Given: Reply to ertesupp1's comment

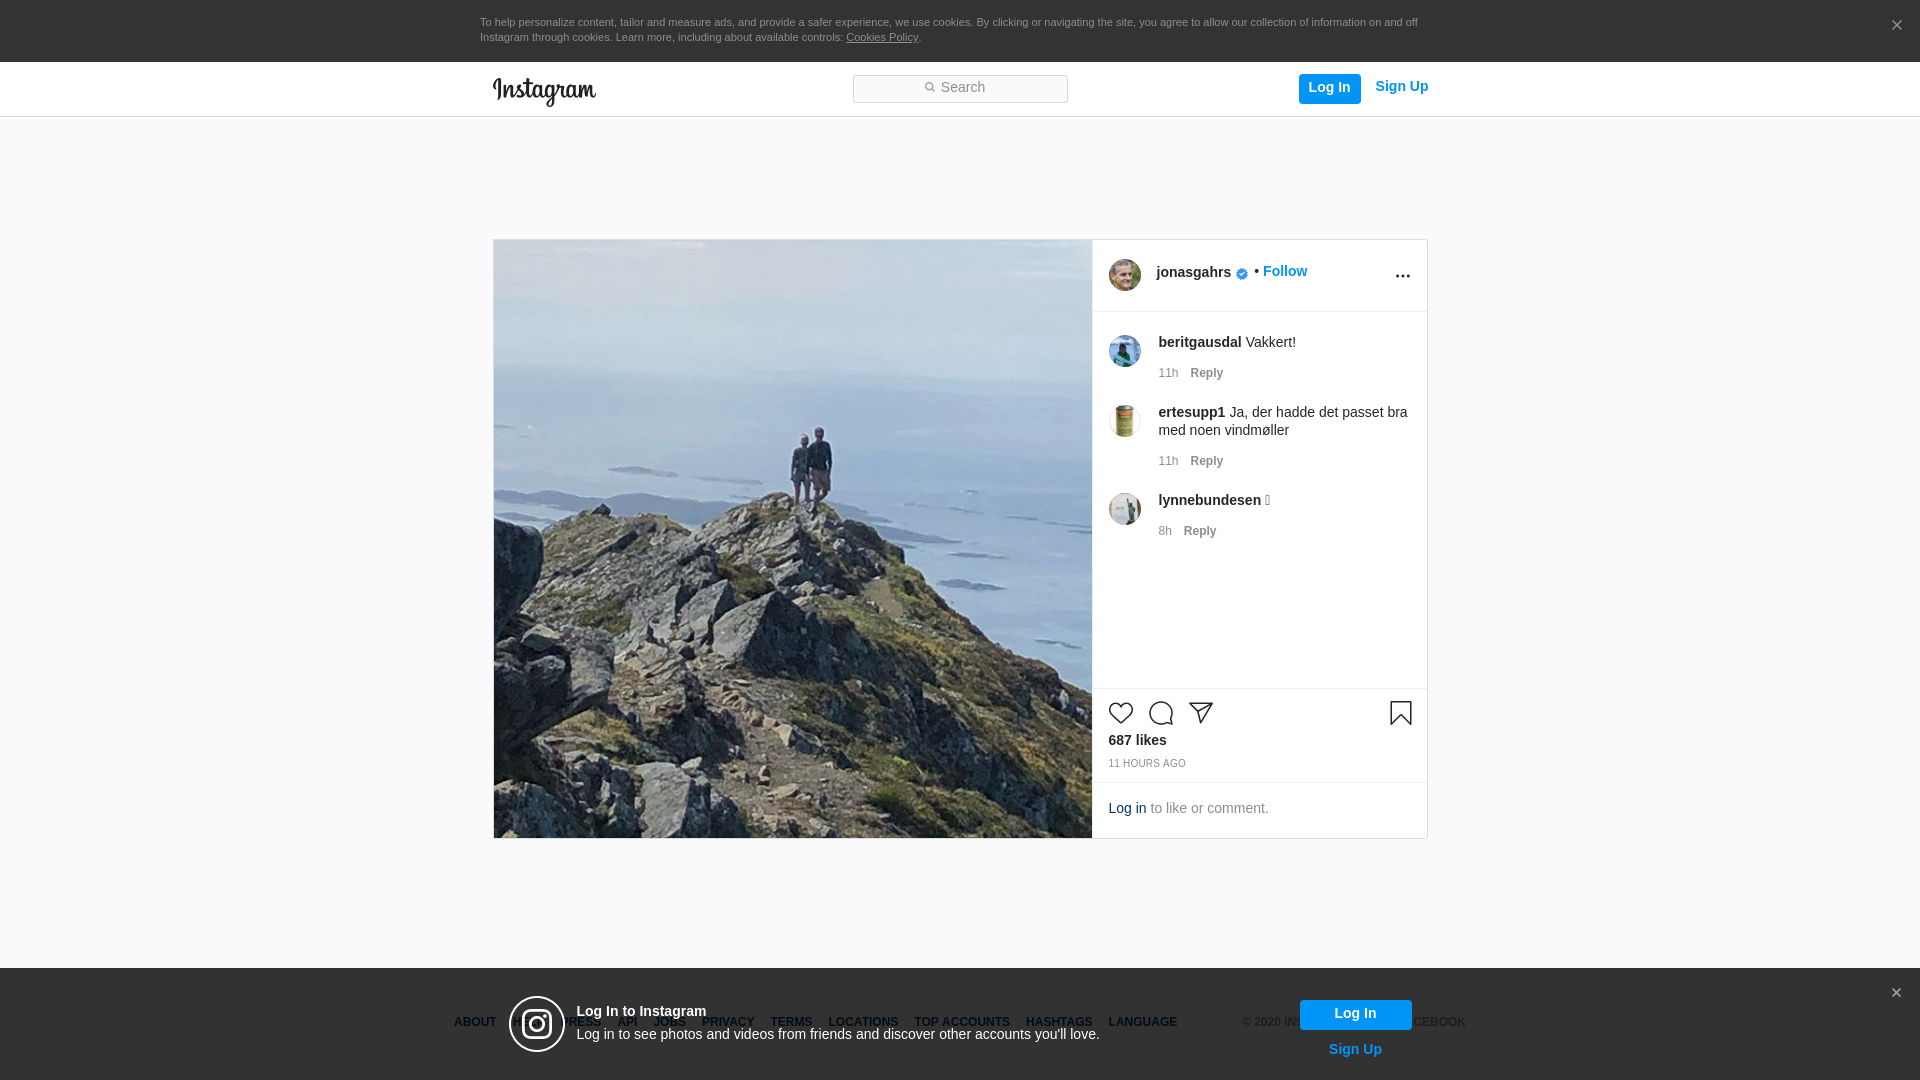Looking at the screenshot, I should (x=1207, y=461).
